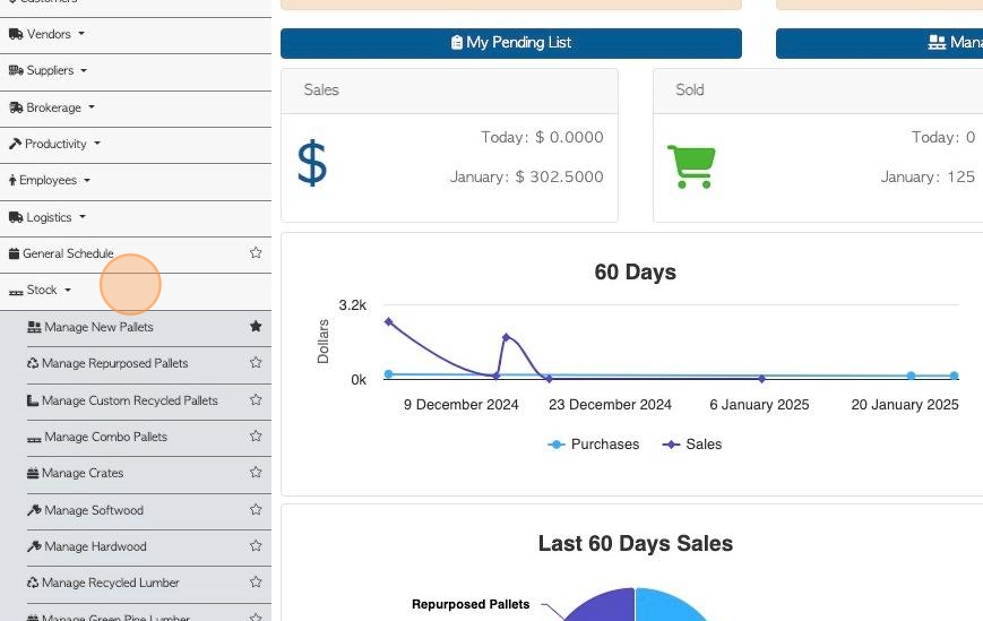
Task: Click the clipboard icon on My Pending List
Action: [456, 43]
